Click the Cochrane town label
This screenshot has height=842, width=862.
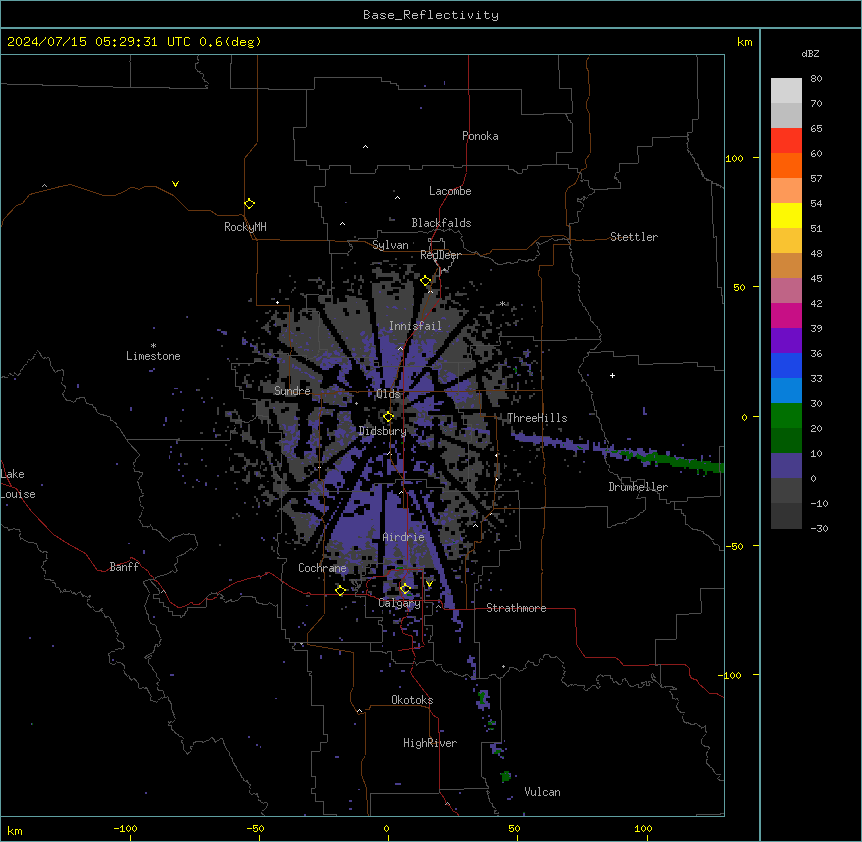pyautogui.click(x=322, y=568)
